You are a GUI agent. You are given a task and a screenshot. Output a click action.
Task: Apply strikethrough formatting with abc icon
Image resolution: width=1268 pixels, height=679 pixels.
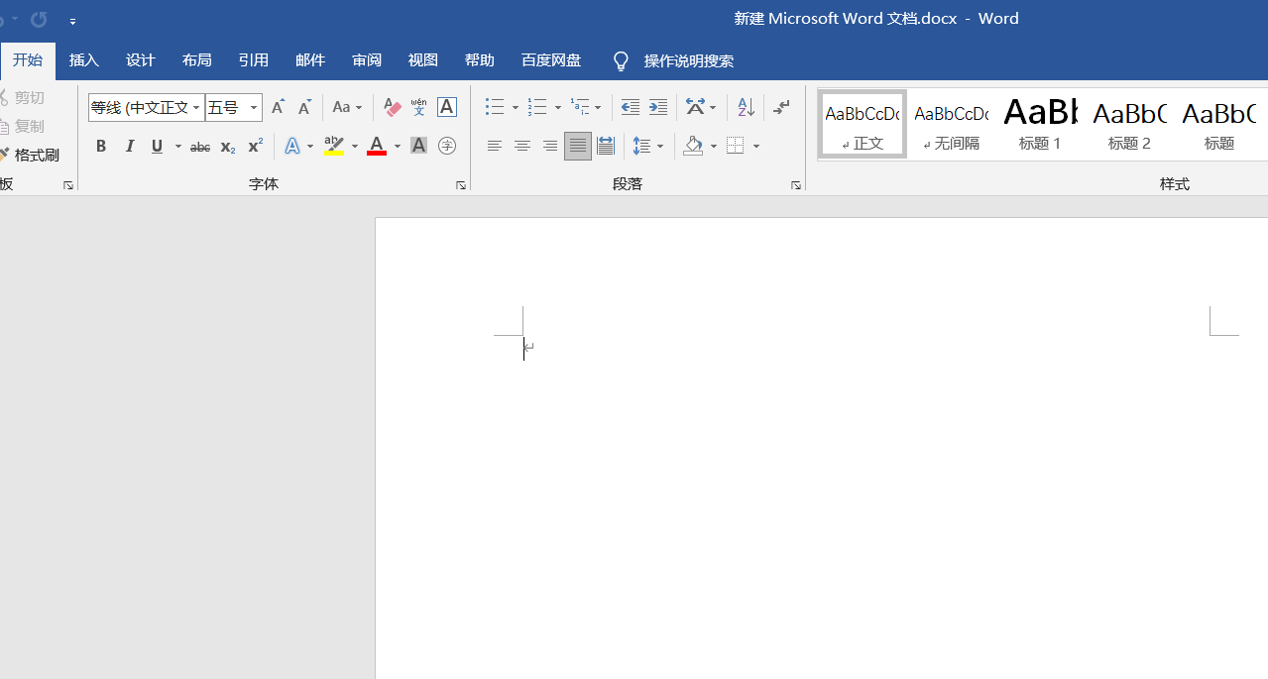click(x=200, y=147)
